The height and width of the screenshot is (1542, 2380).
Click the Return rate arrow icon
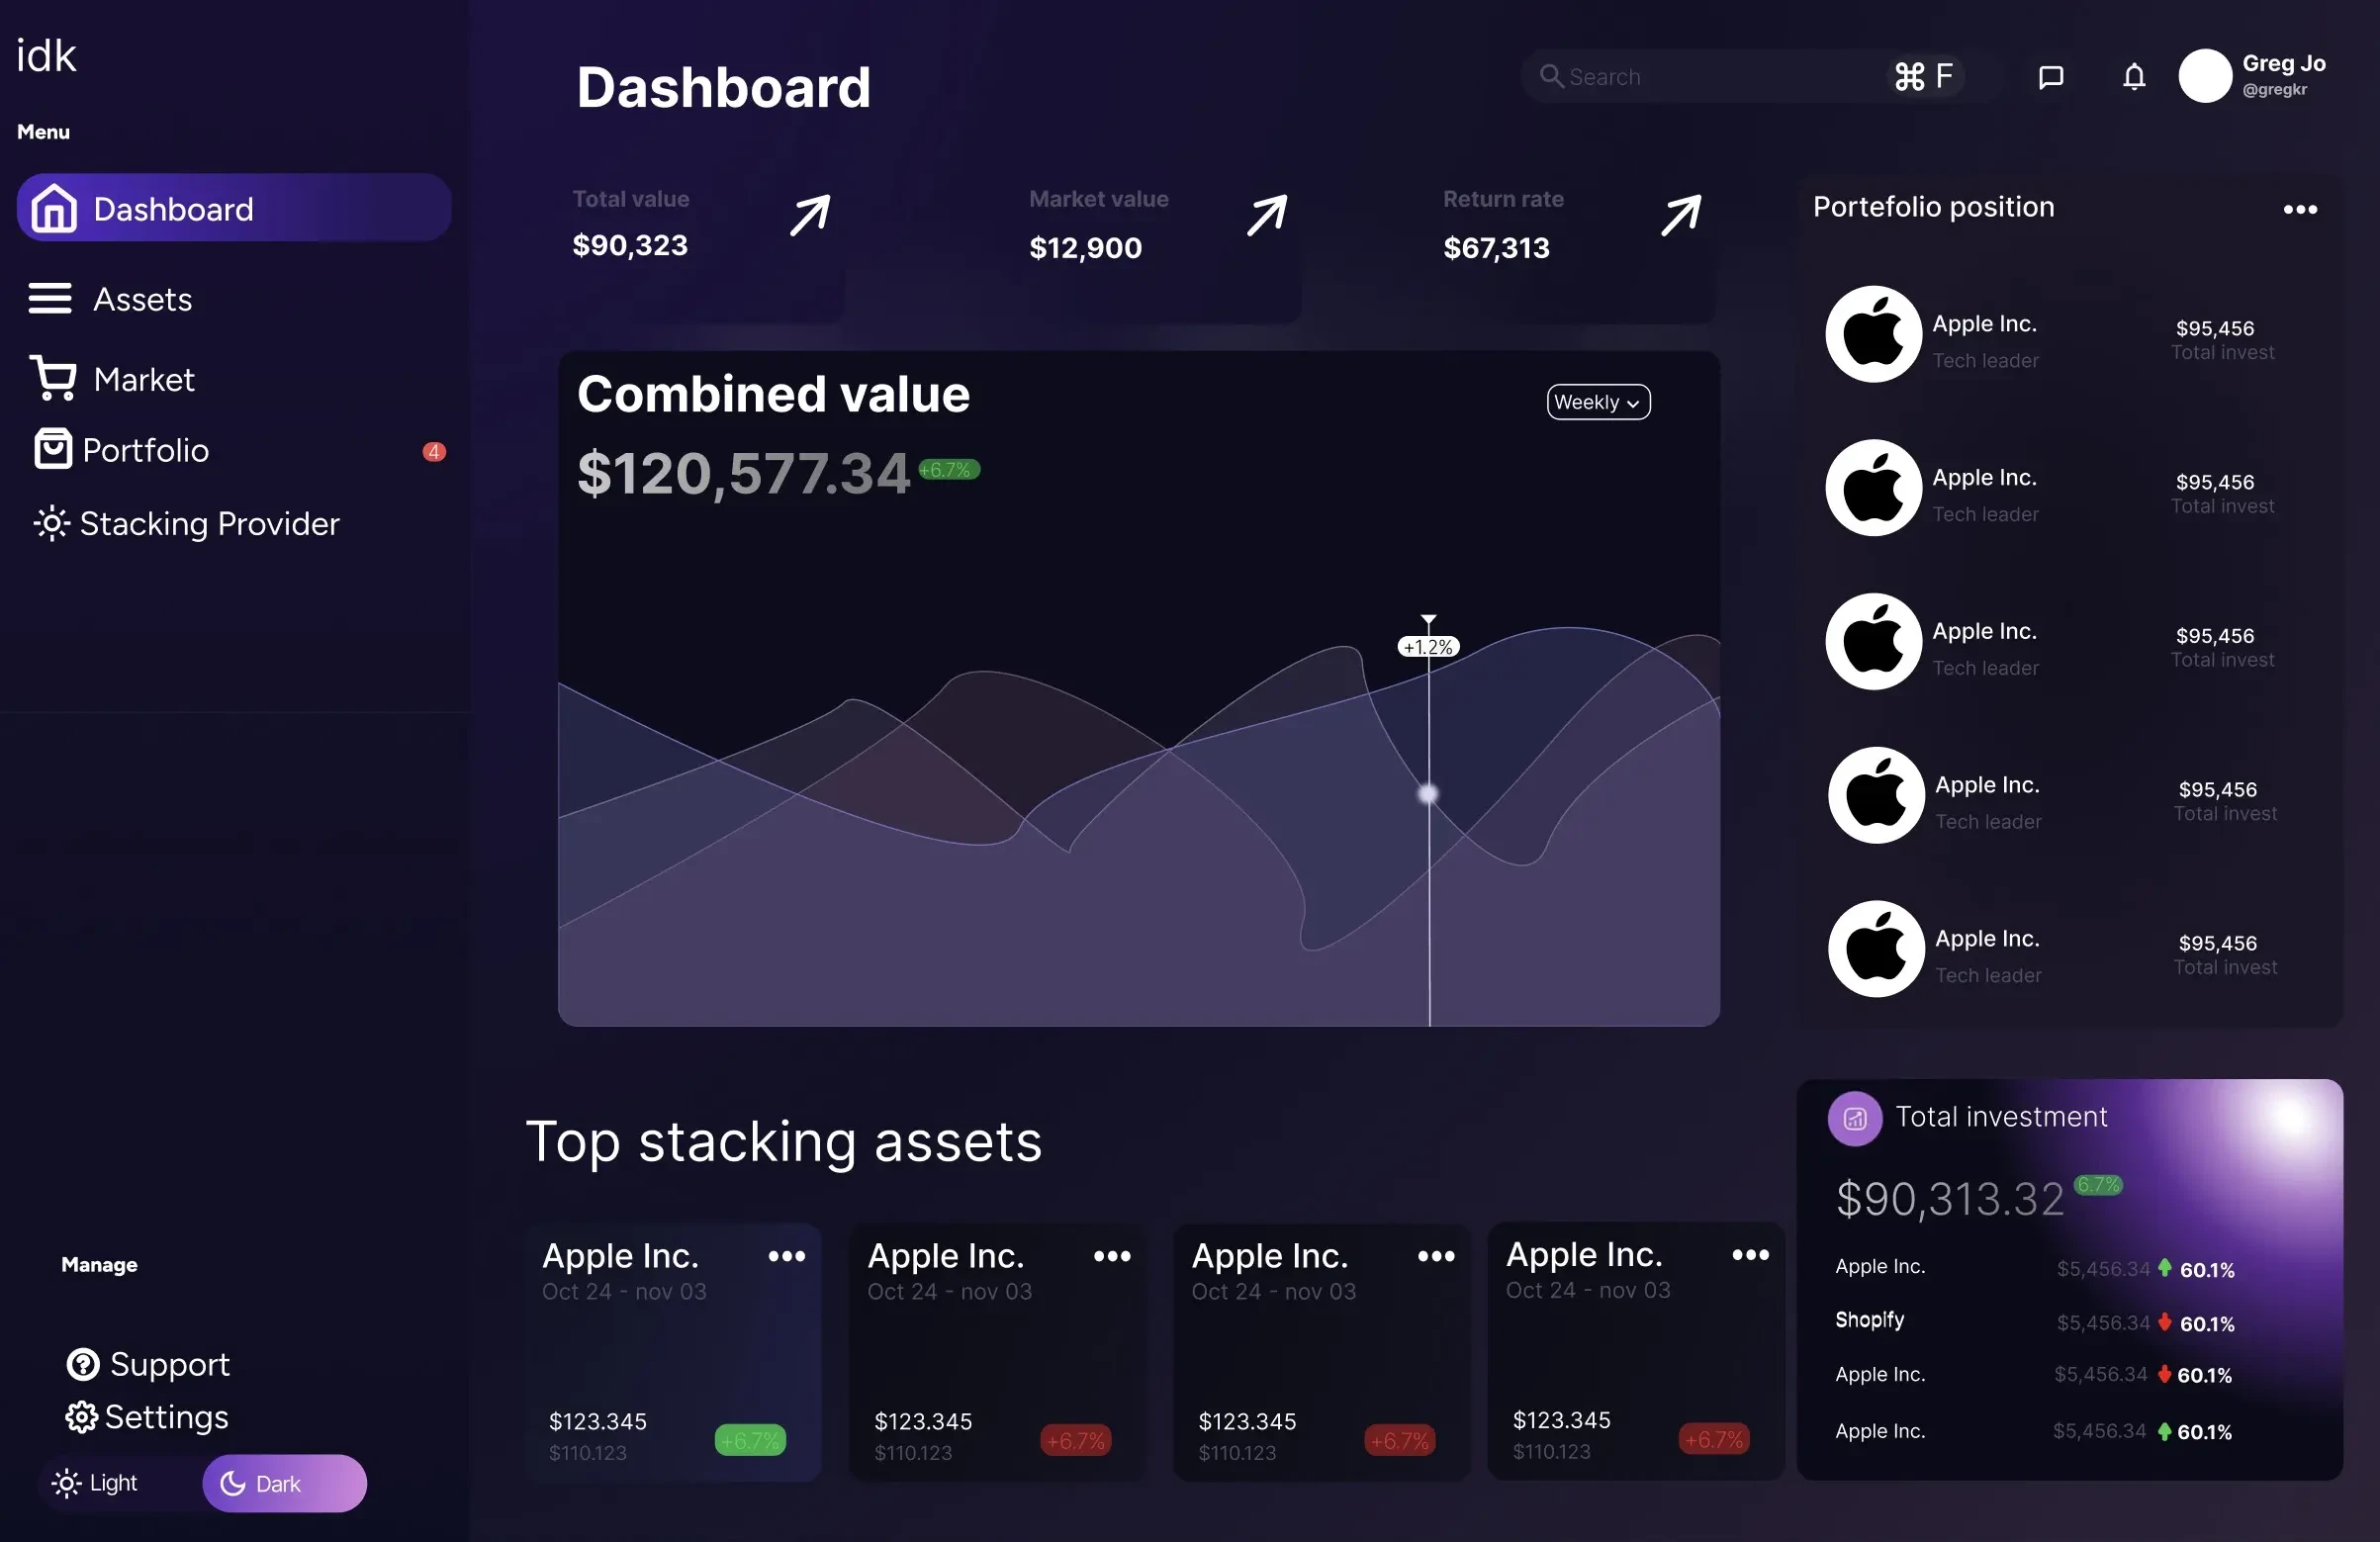1680,215
